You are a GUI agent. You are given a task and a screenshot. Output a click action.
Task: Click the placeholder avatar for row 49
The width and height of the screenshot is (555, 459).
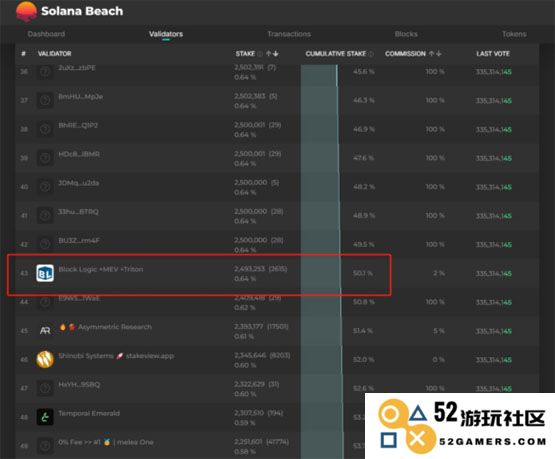[45, 446]
